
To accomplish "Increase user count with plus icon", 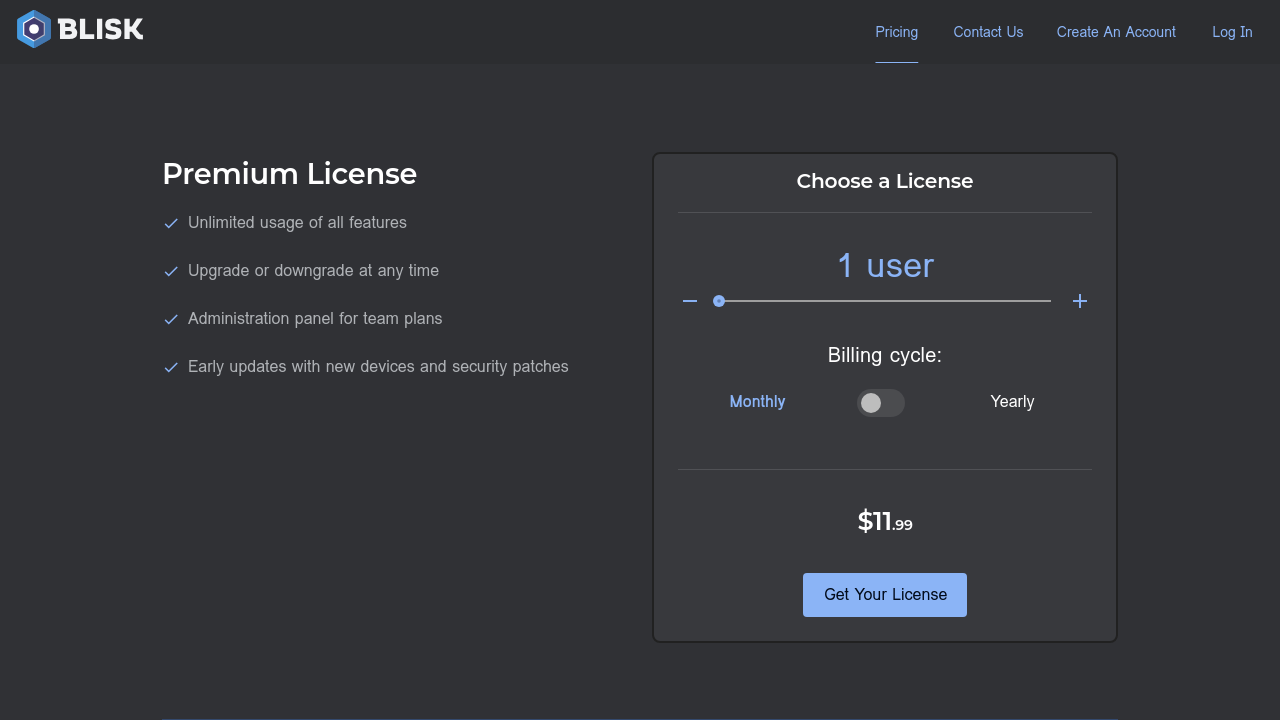I will click(x=1080, y=301).
